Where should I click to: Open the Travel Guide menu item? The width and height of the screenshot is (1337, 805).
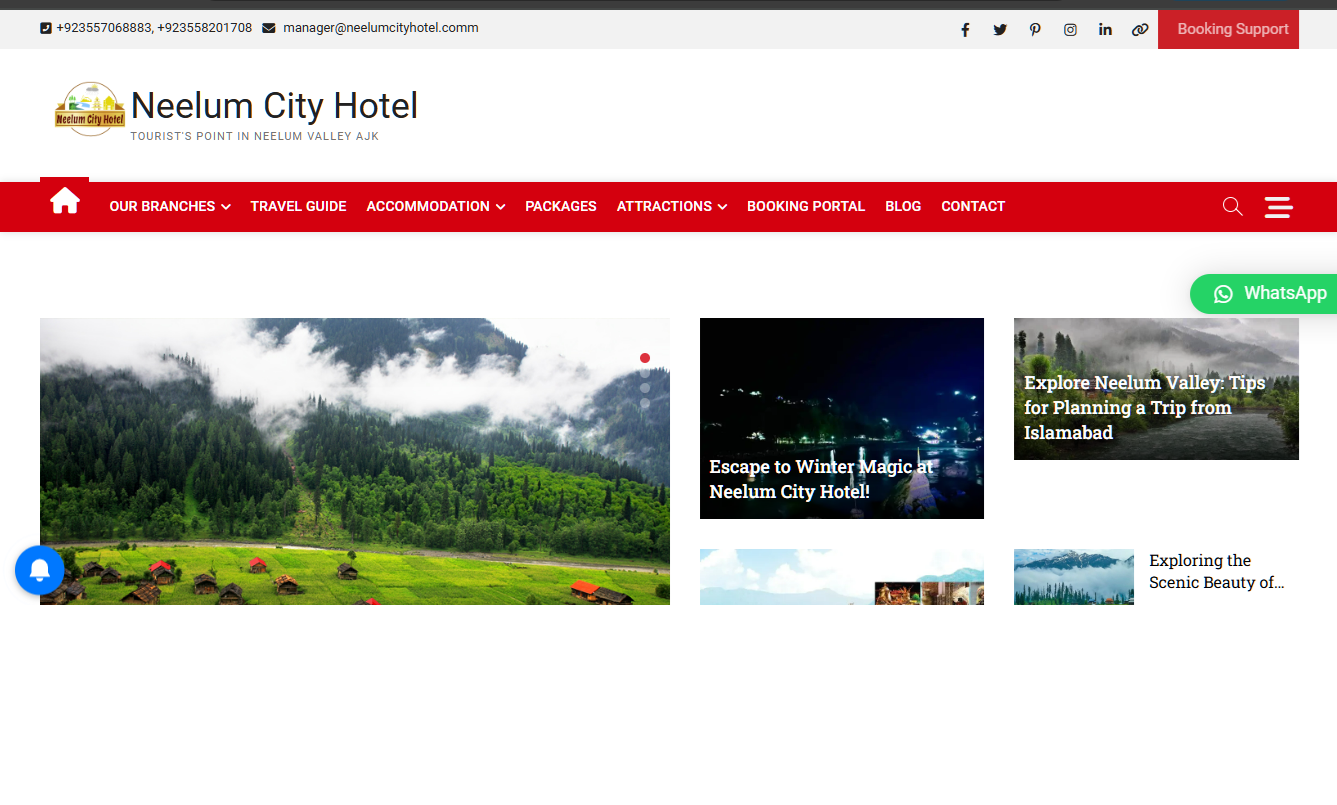pyautogui.click(x=298, y=206)
